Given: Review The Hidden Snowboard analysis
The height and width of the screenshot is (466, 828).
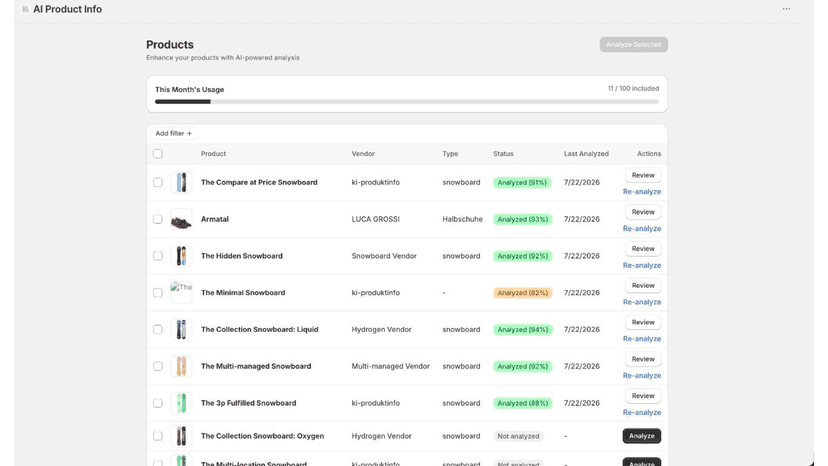Looking at the screenshot, I should [643, 249].
